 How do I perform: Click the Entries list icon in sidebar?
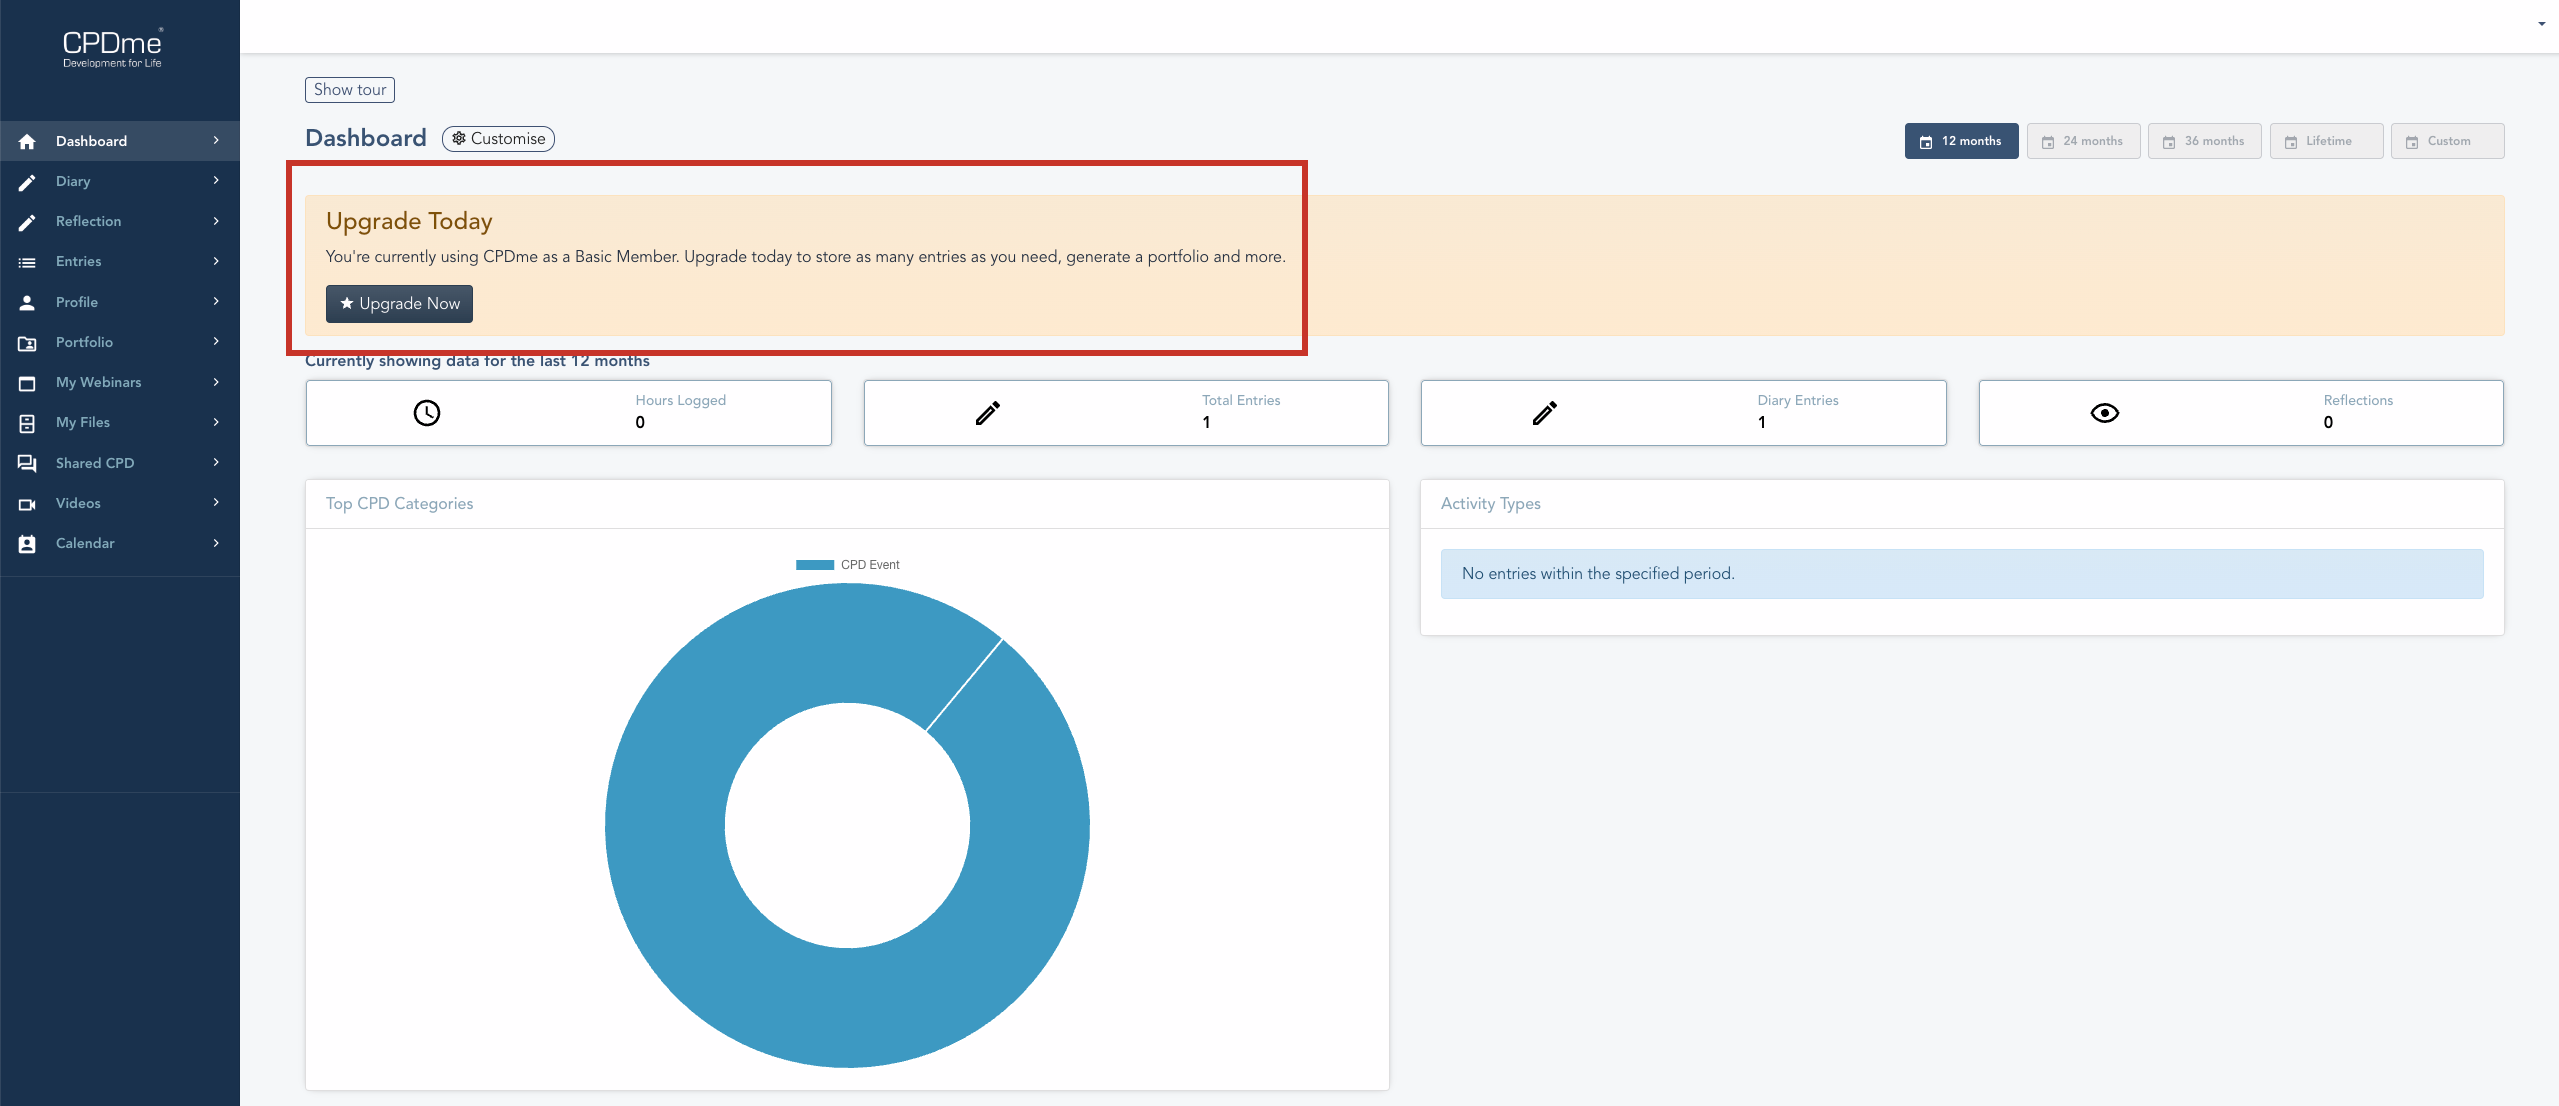[27, 262]
